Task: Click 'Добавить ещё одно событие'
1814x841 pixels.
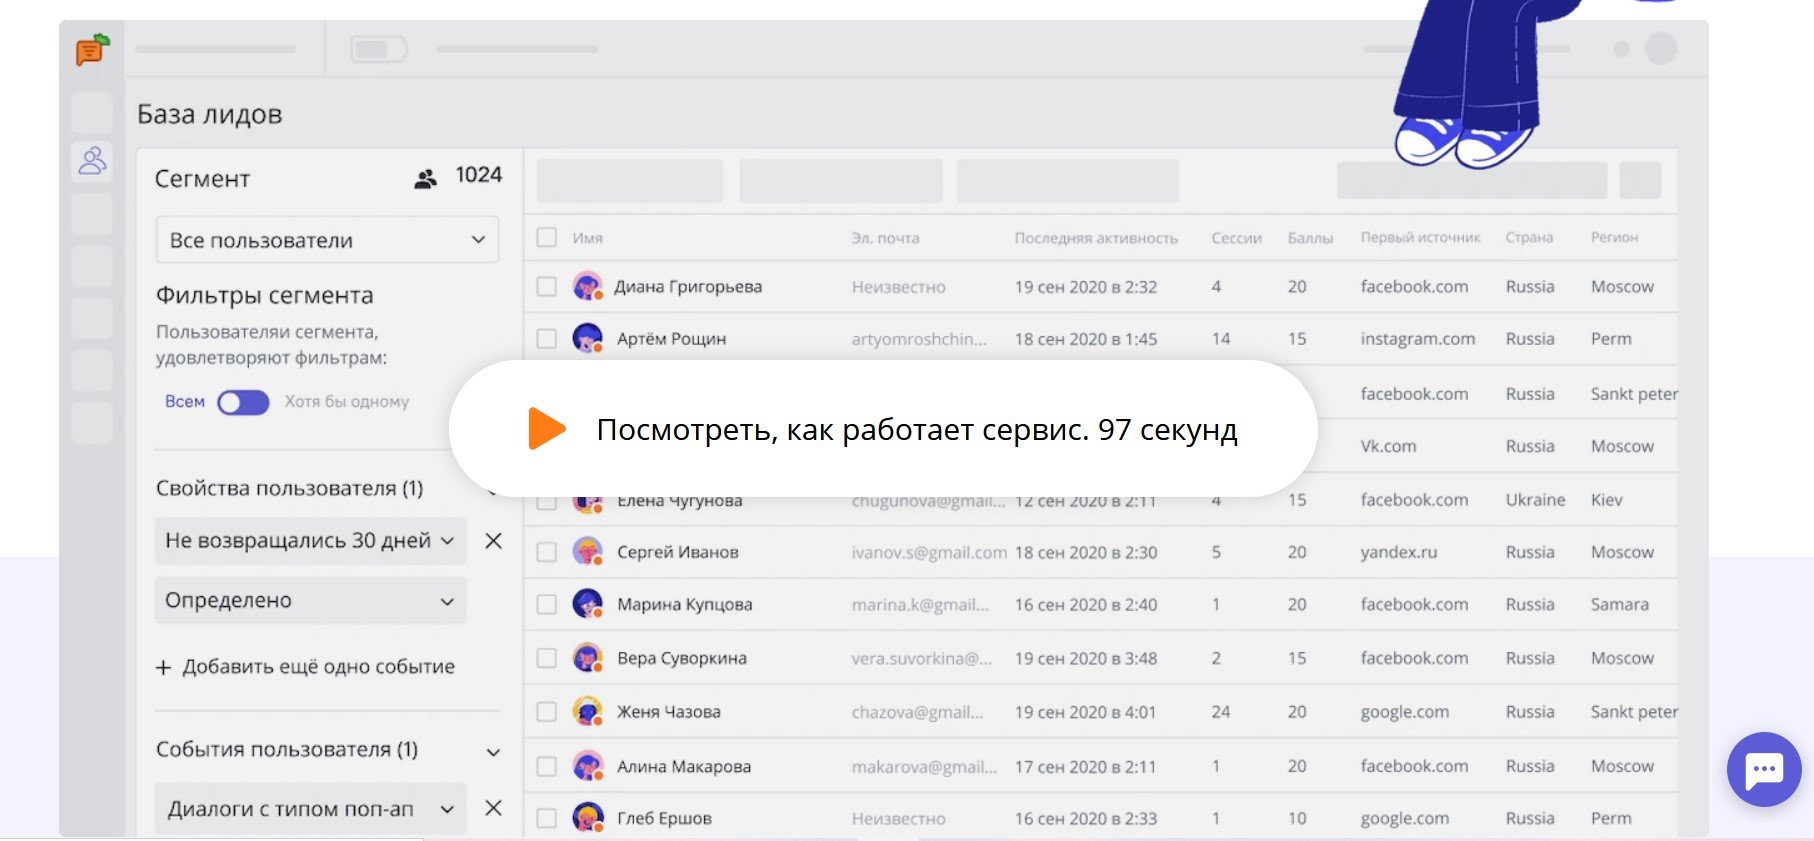Action: coord(306,667)
